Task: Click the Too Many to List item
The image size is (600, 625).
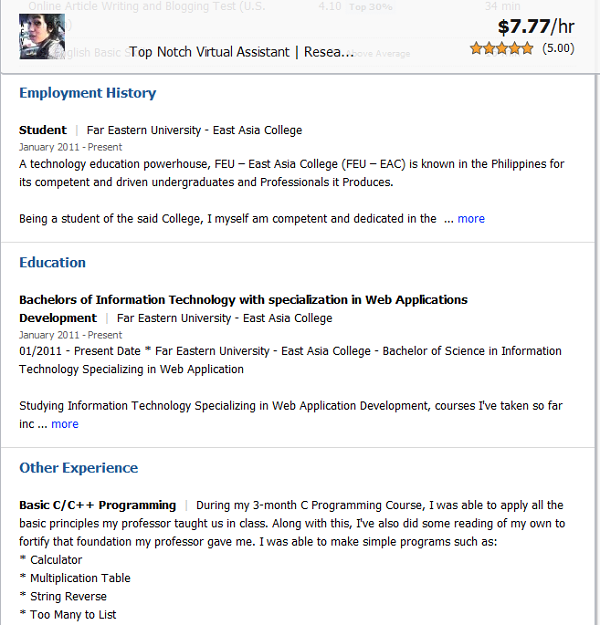Action: pyautogui.click(x=73, y=615)
